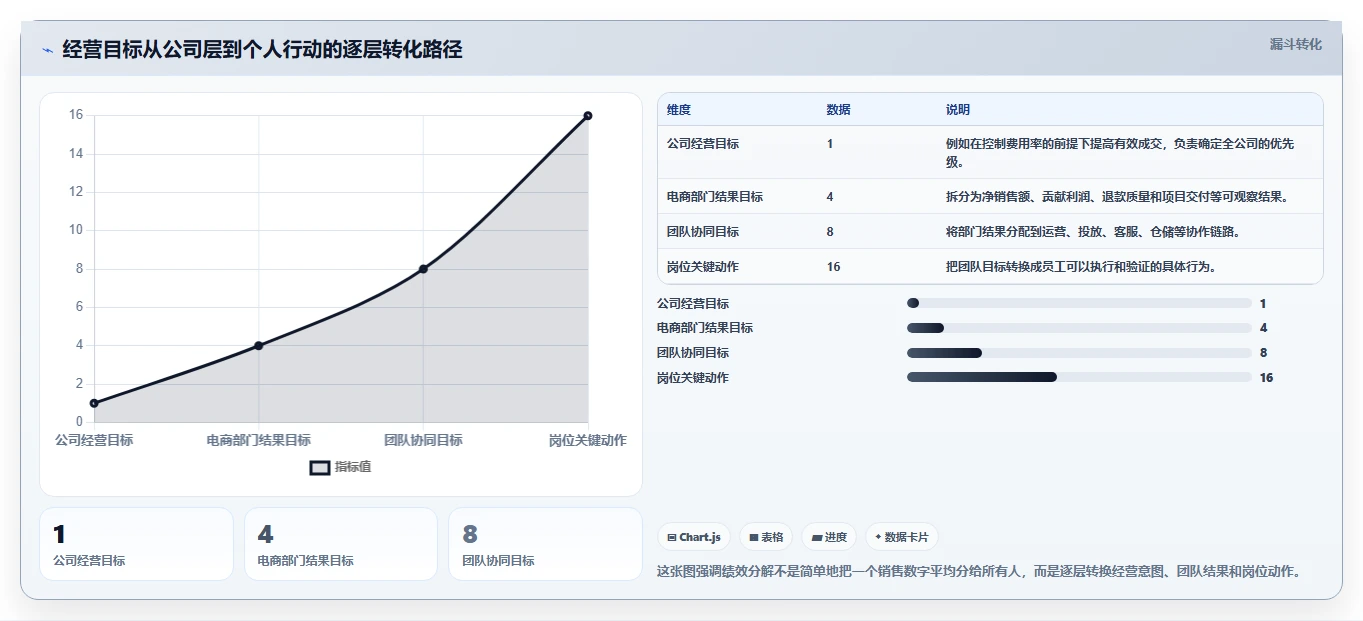Toggle the 指标值 legend color box
The height and width of the screenshot is (621, 1363).
tap(319, 467)
